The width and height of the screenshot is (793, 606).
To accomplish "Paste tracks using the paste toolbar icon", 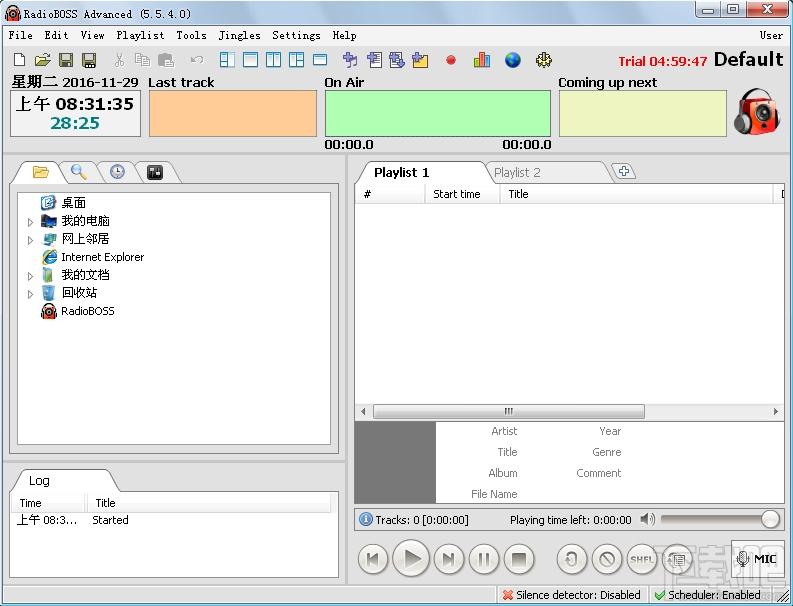I will tap(166, 60).
